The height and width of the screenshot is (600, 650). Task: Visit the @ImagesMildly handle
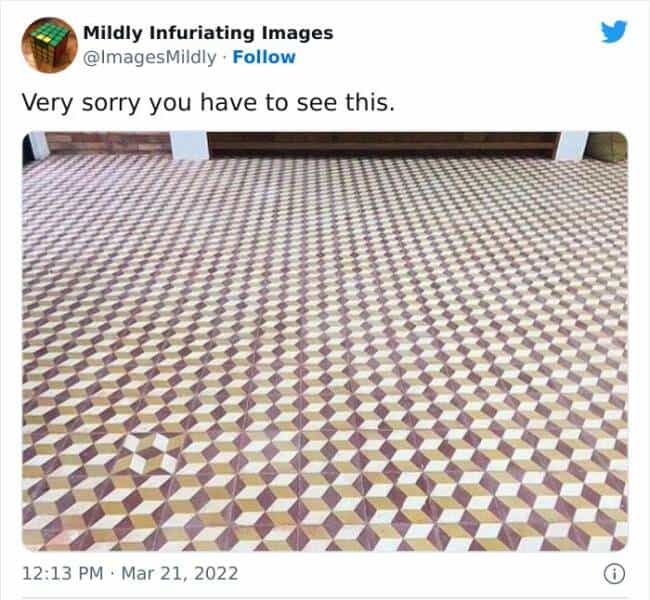point(150,57)
